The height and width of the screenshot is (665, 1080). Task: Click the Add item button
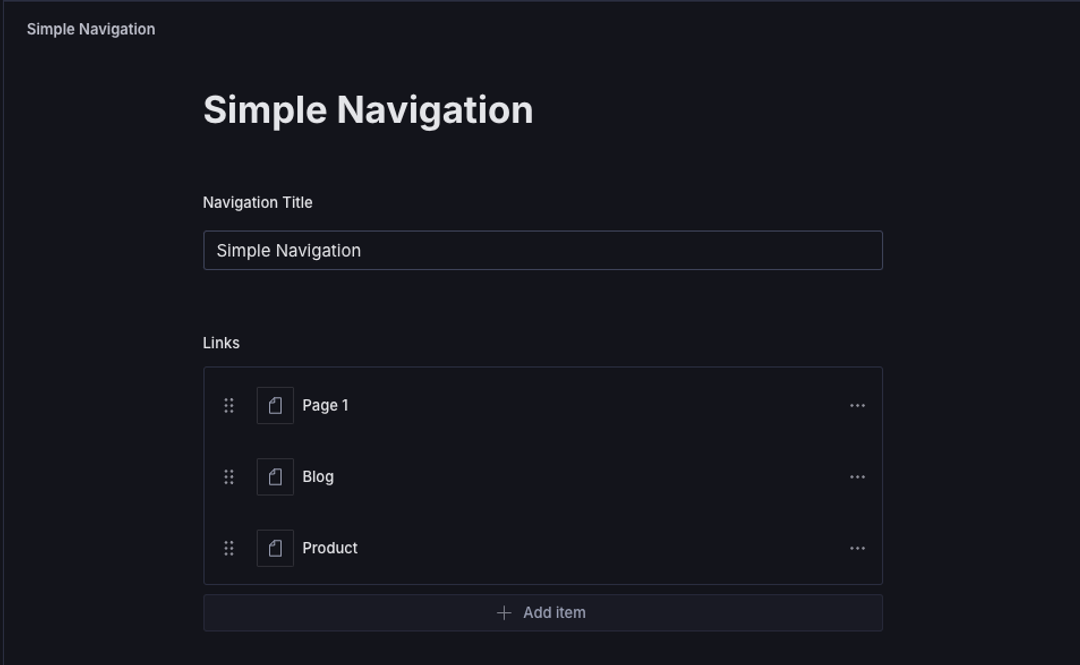click(542, 612)
